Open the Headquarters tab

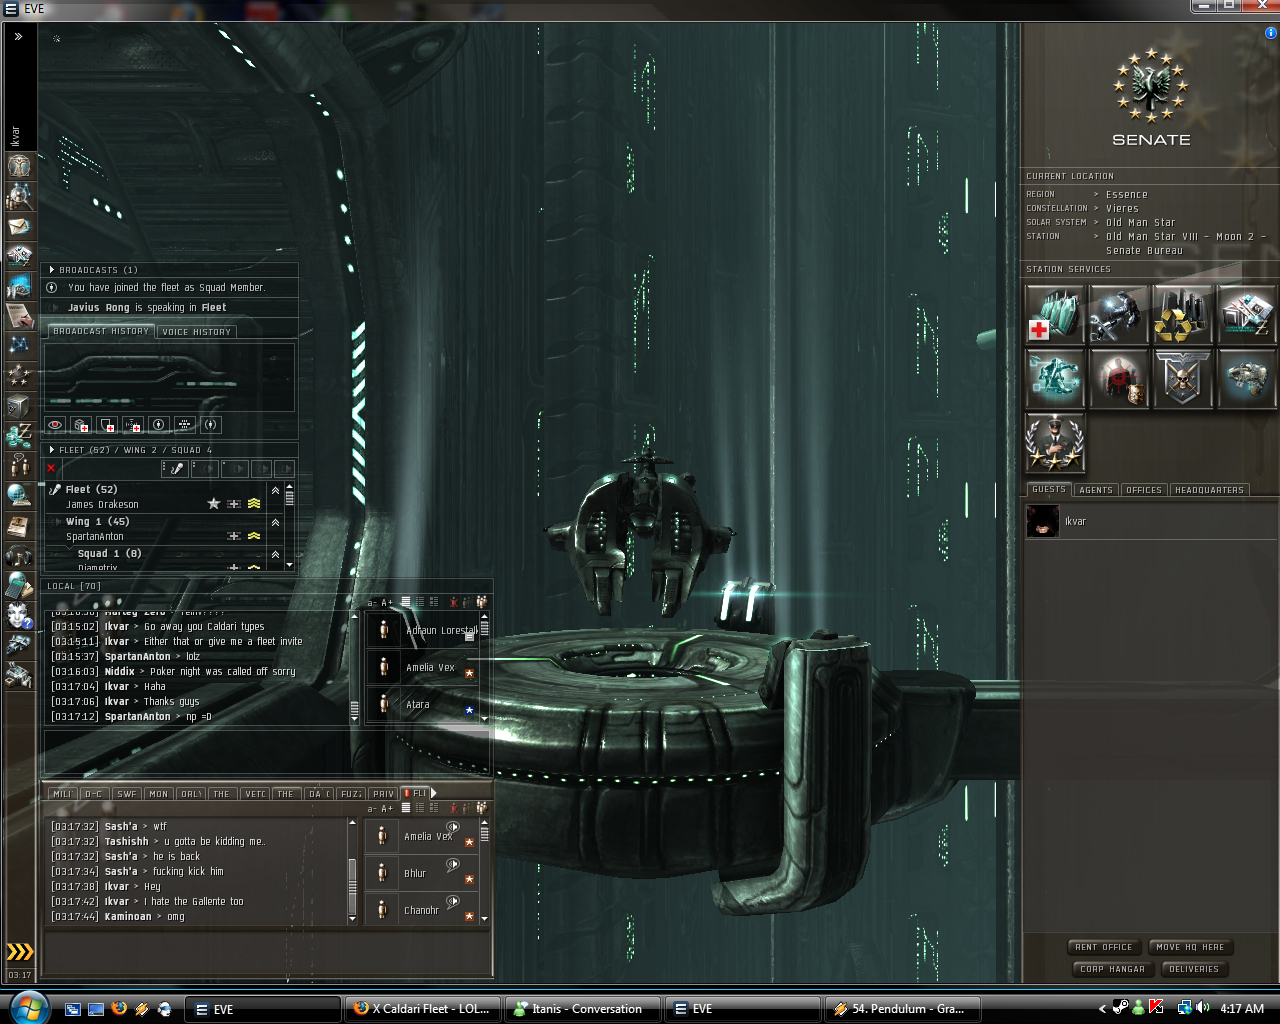1209,490
